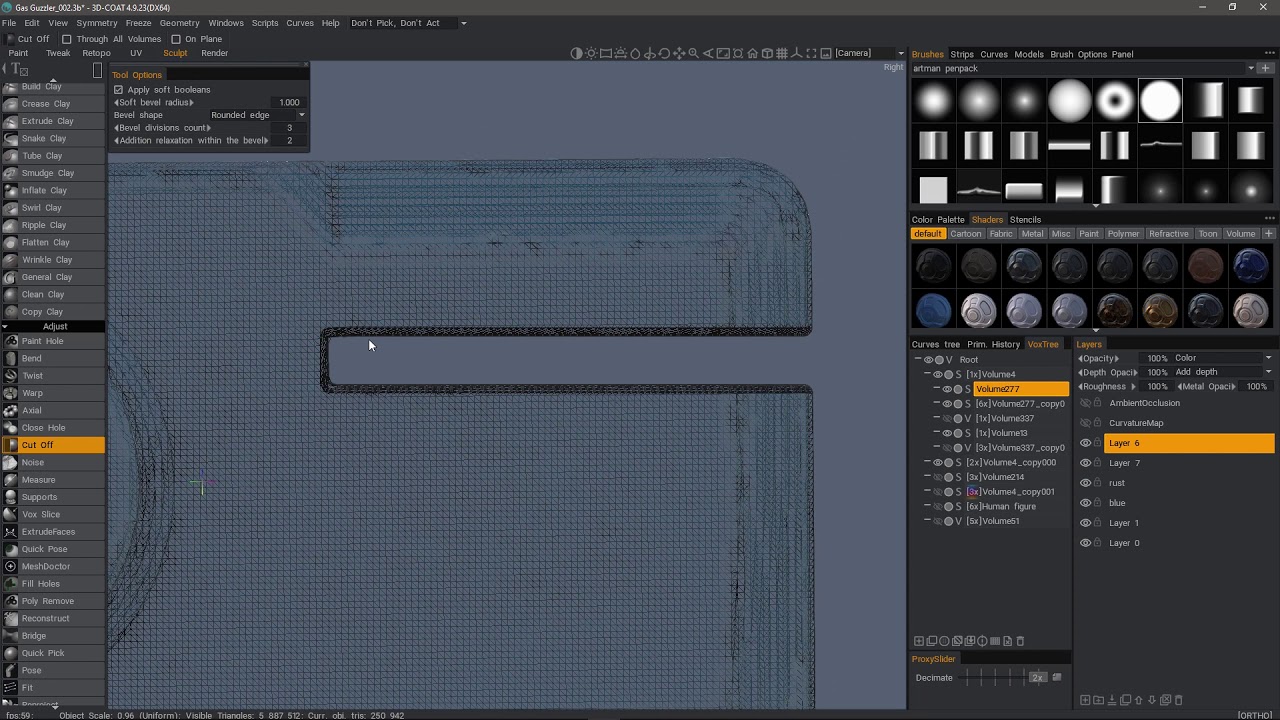The height and width of the screenshot is (720, 1280).
Task: Toggle visibility of Layer 6
Action: pos(1085,443)
